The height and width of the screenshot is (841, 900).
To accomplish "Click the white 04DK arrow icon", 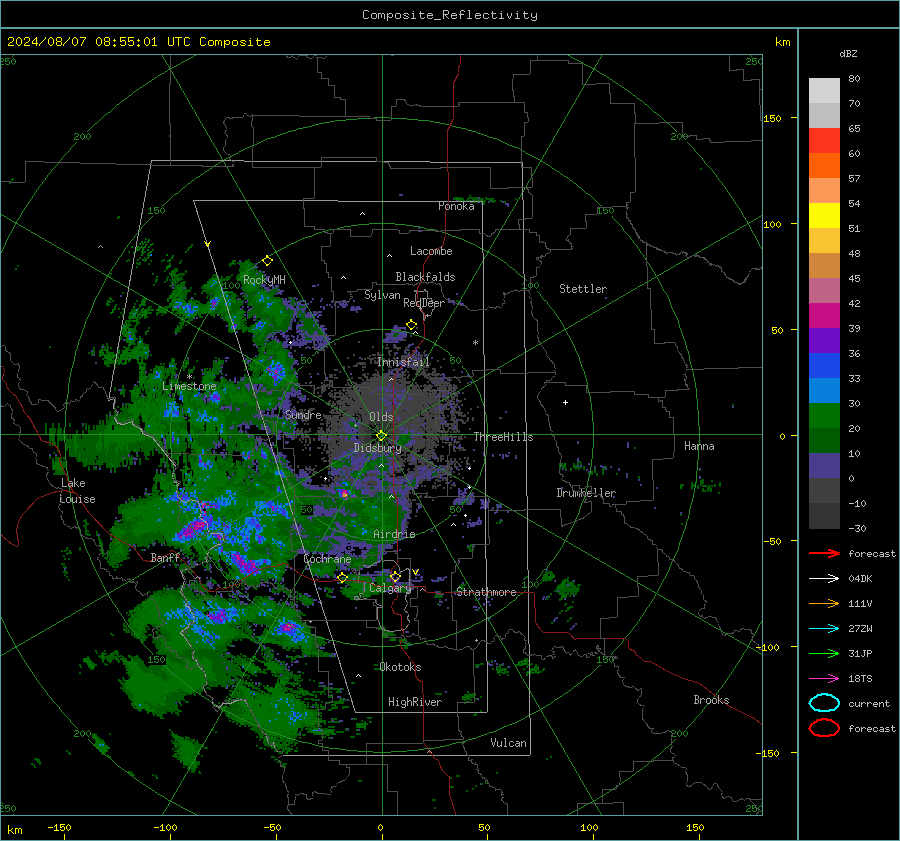I will 824,578.
